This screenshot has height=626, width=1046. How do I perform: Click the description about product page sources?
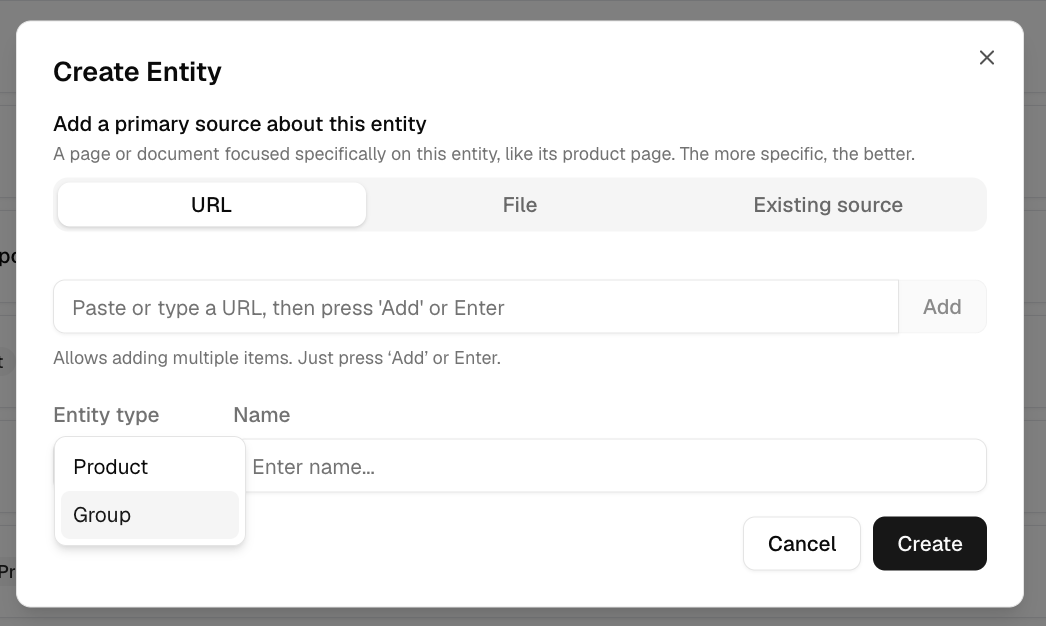[x=484, y=154]
